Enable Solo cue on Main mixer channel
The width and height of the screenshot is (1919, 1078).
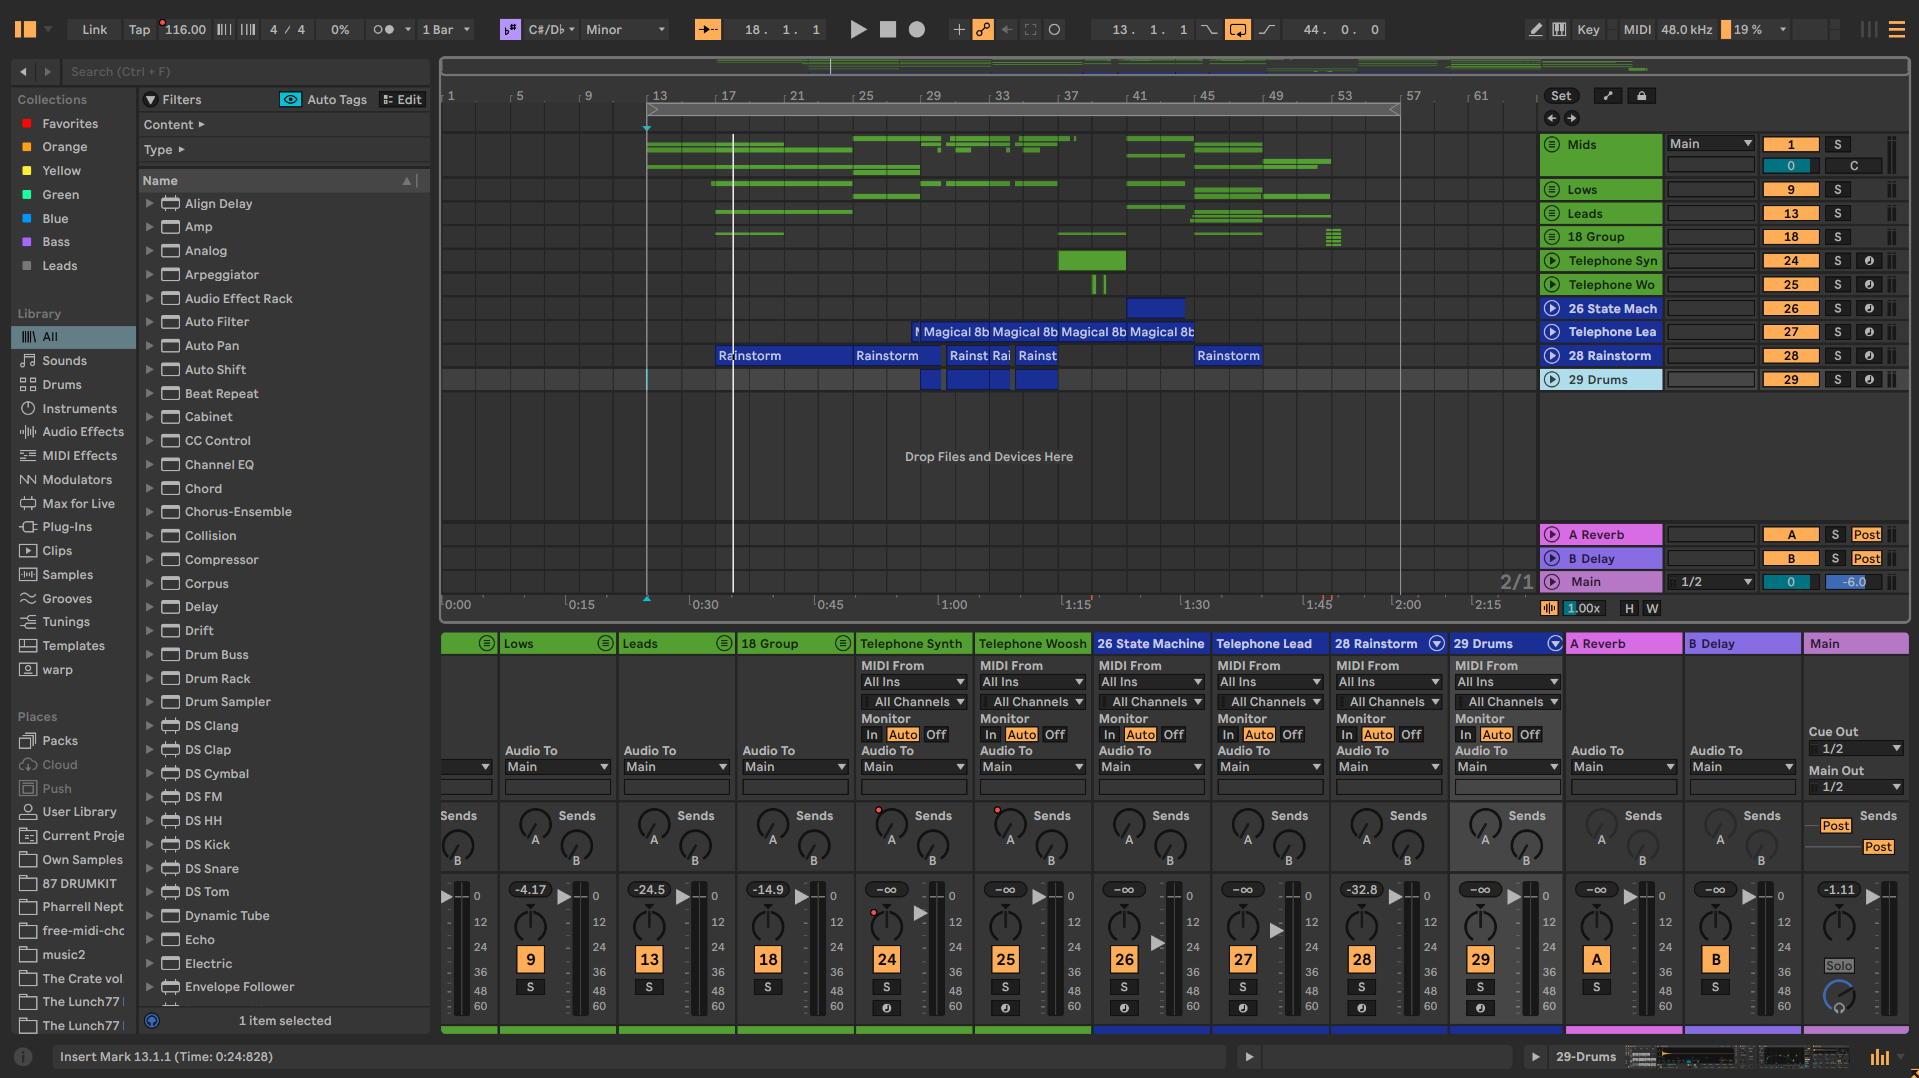pyautogui.click(x=1839, y=966)
